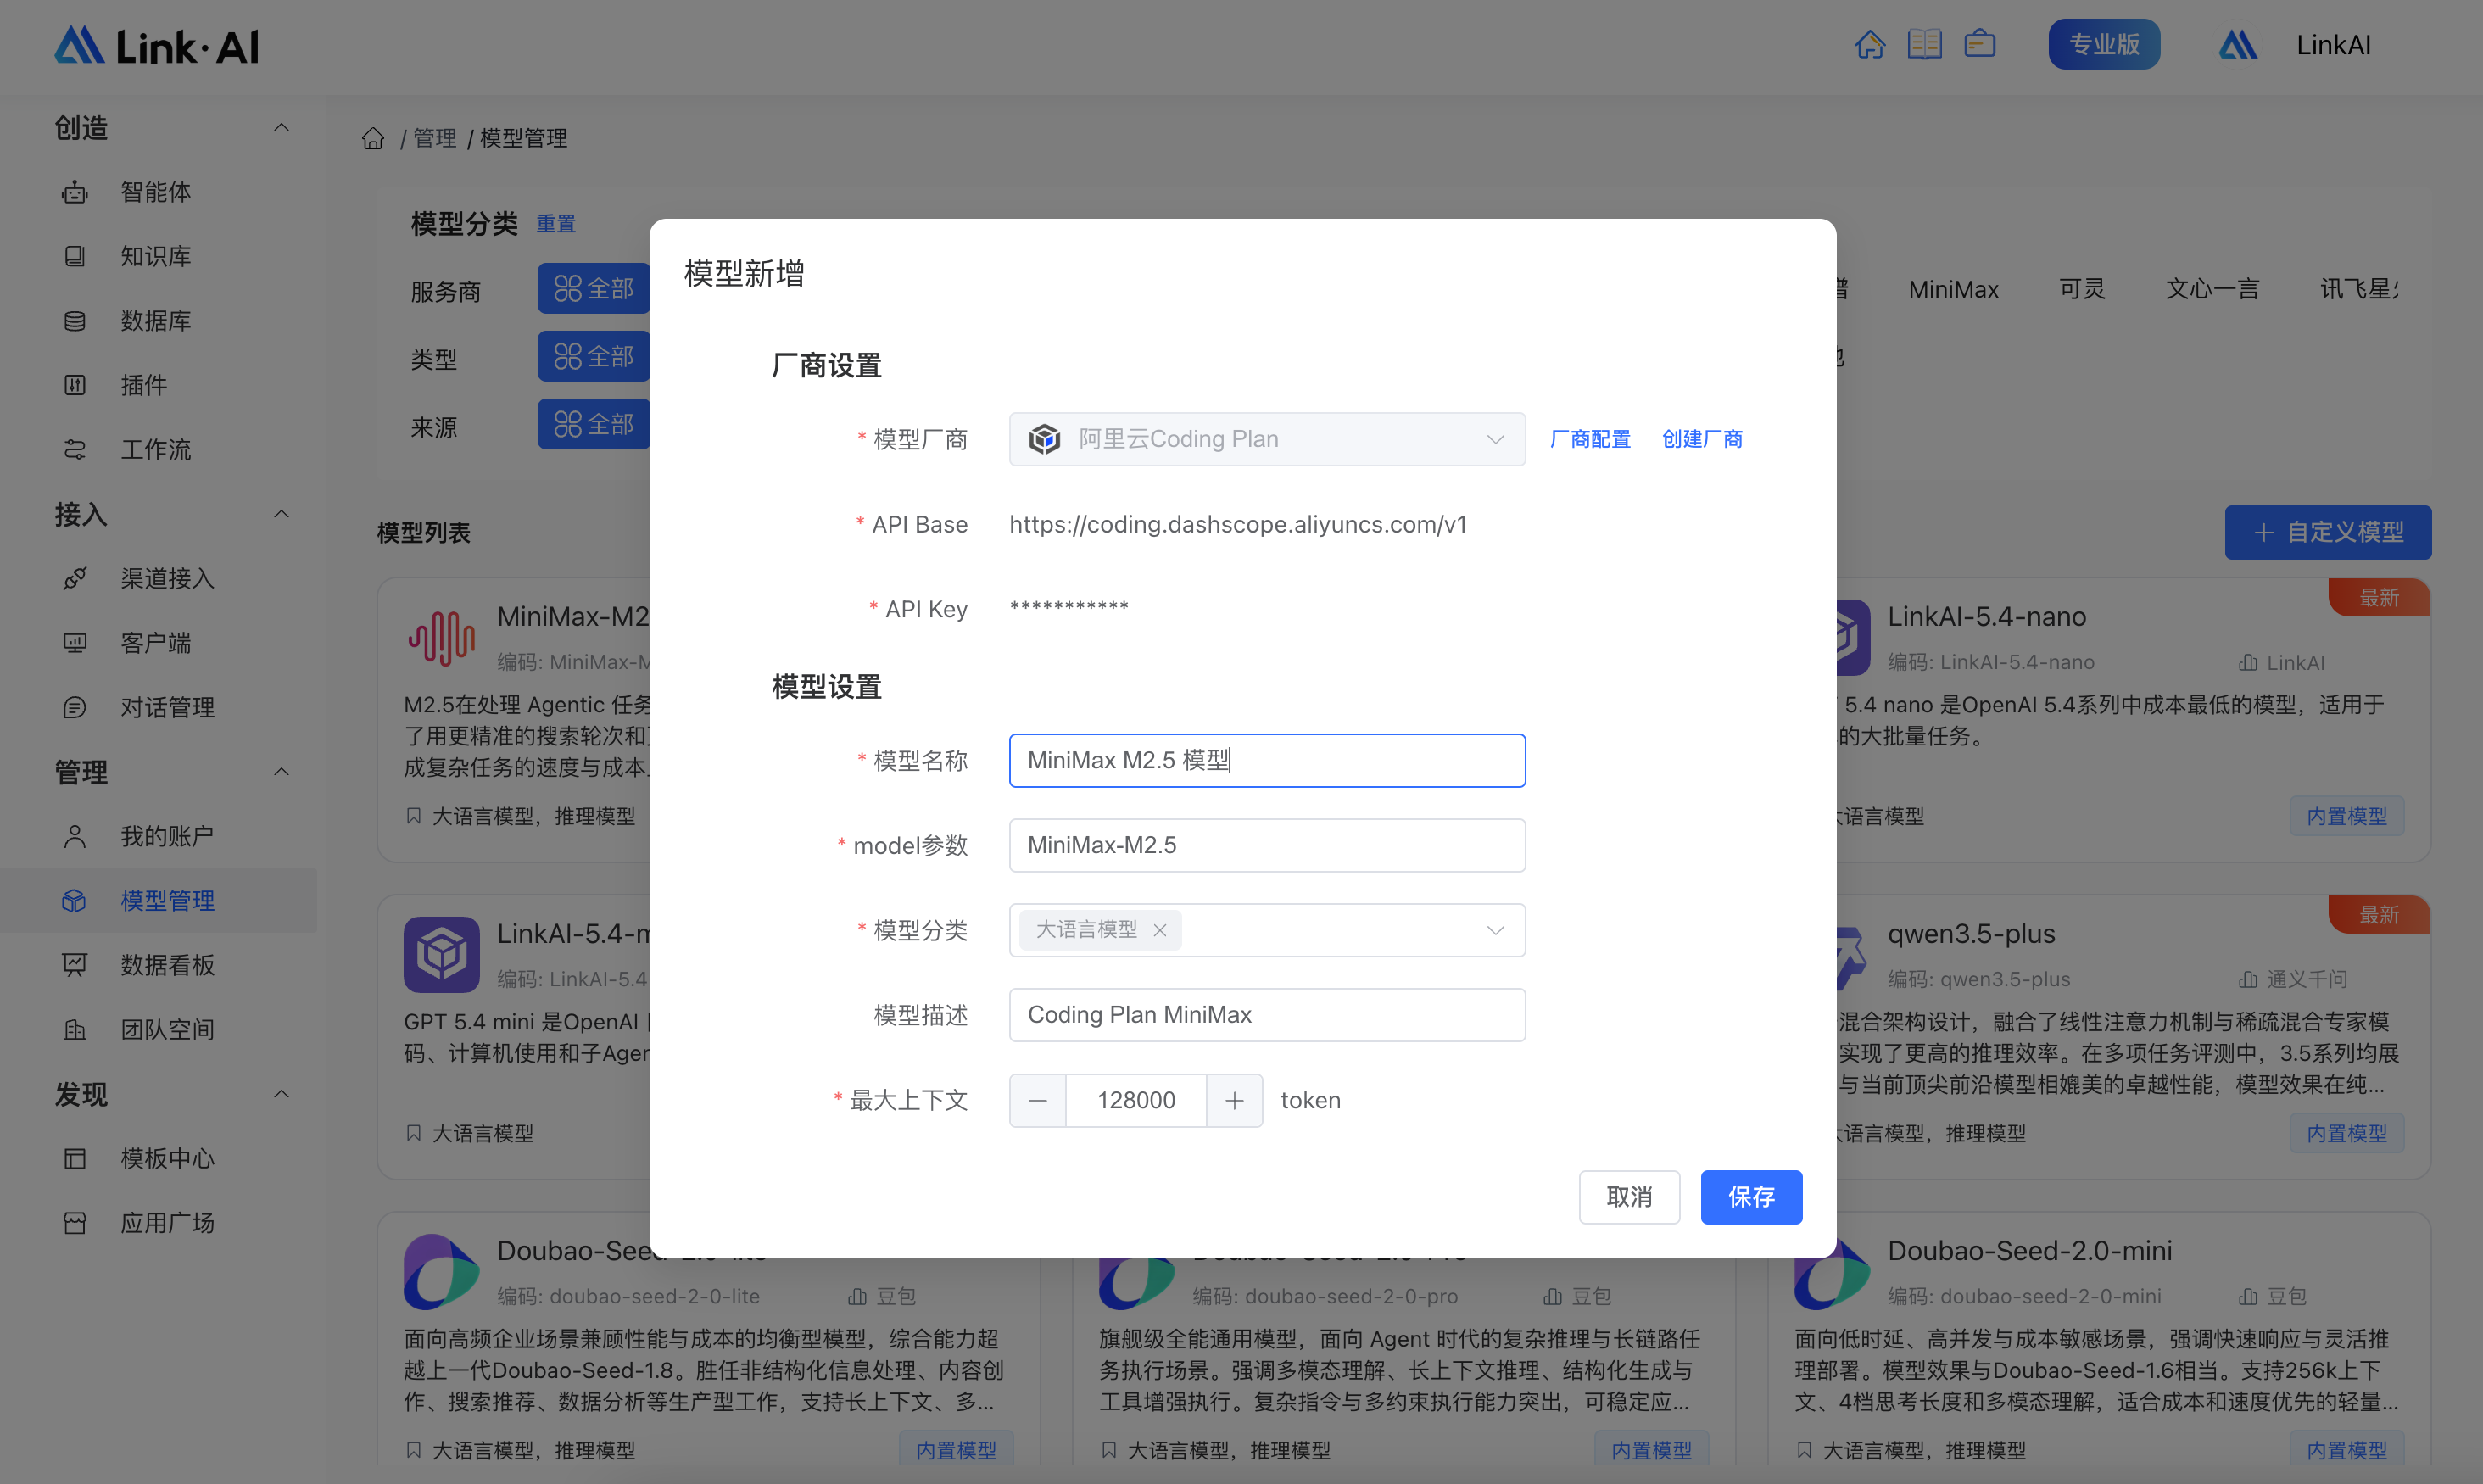2483x1484 pixels.
Task: Go to 工作流 in sidebar
Action: (155, 450)
